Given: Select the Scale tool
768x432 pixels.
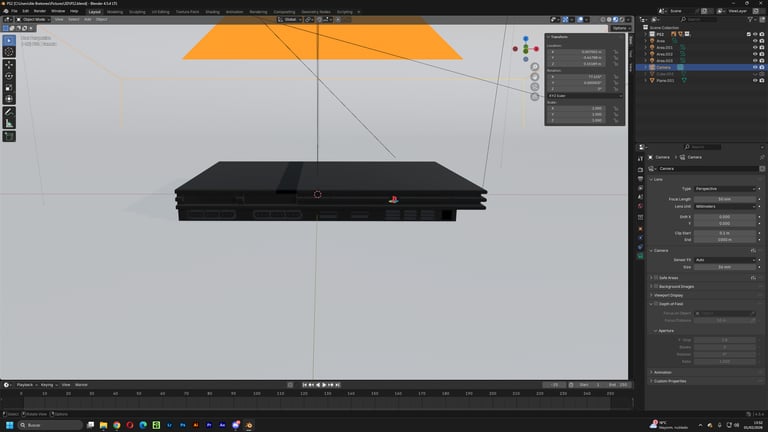Looking at the screenshot, I should pos(9,87).
